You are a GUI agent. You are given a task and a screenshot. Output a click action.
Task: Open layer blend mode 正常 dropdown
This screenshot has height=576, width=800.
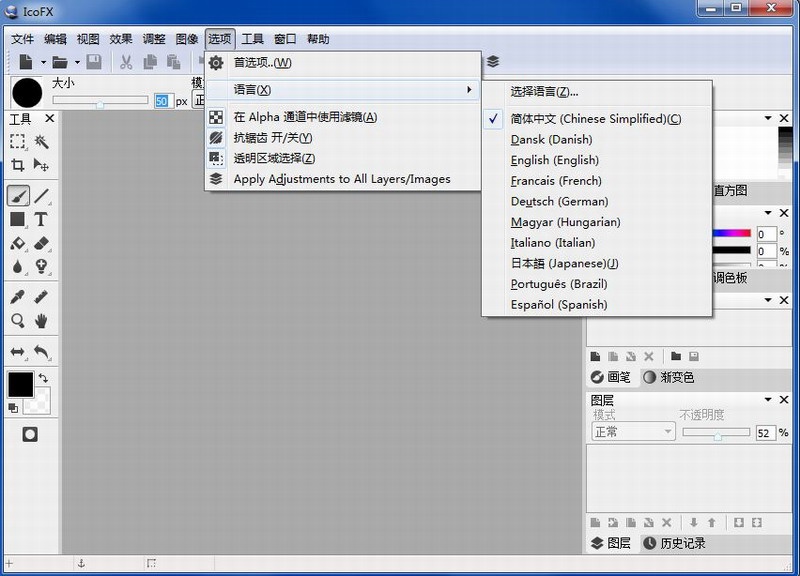[x=633, y=432]
